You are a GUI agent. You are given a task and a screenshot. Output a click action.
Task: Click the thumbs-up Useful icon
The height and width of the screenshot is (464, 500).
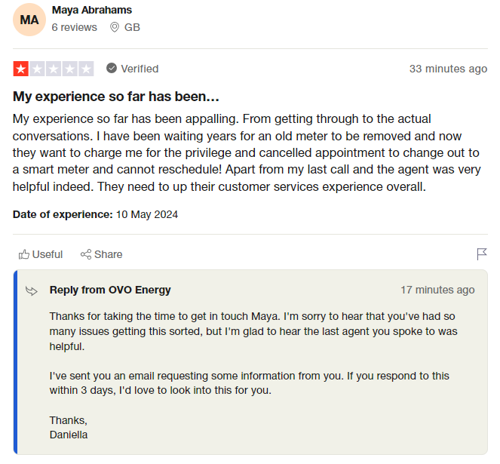pos(24,254)
